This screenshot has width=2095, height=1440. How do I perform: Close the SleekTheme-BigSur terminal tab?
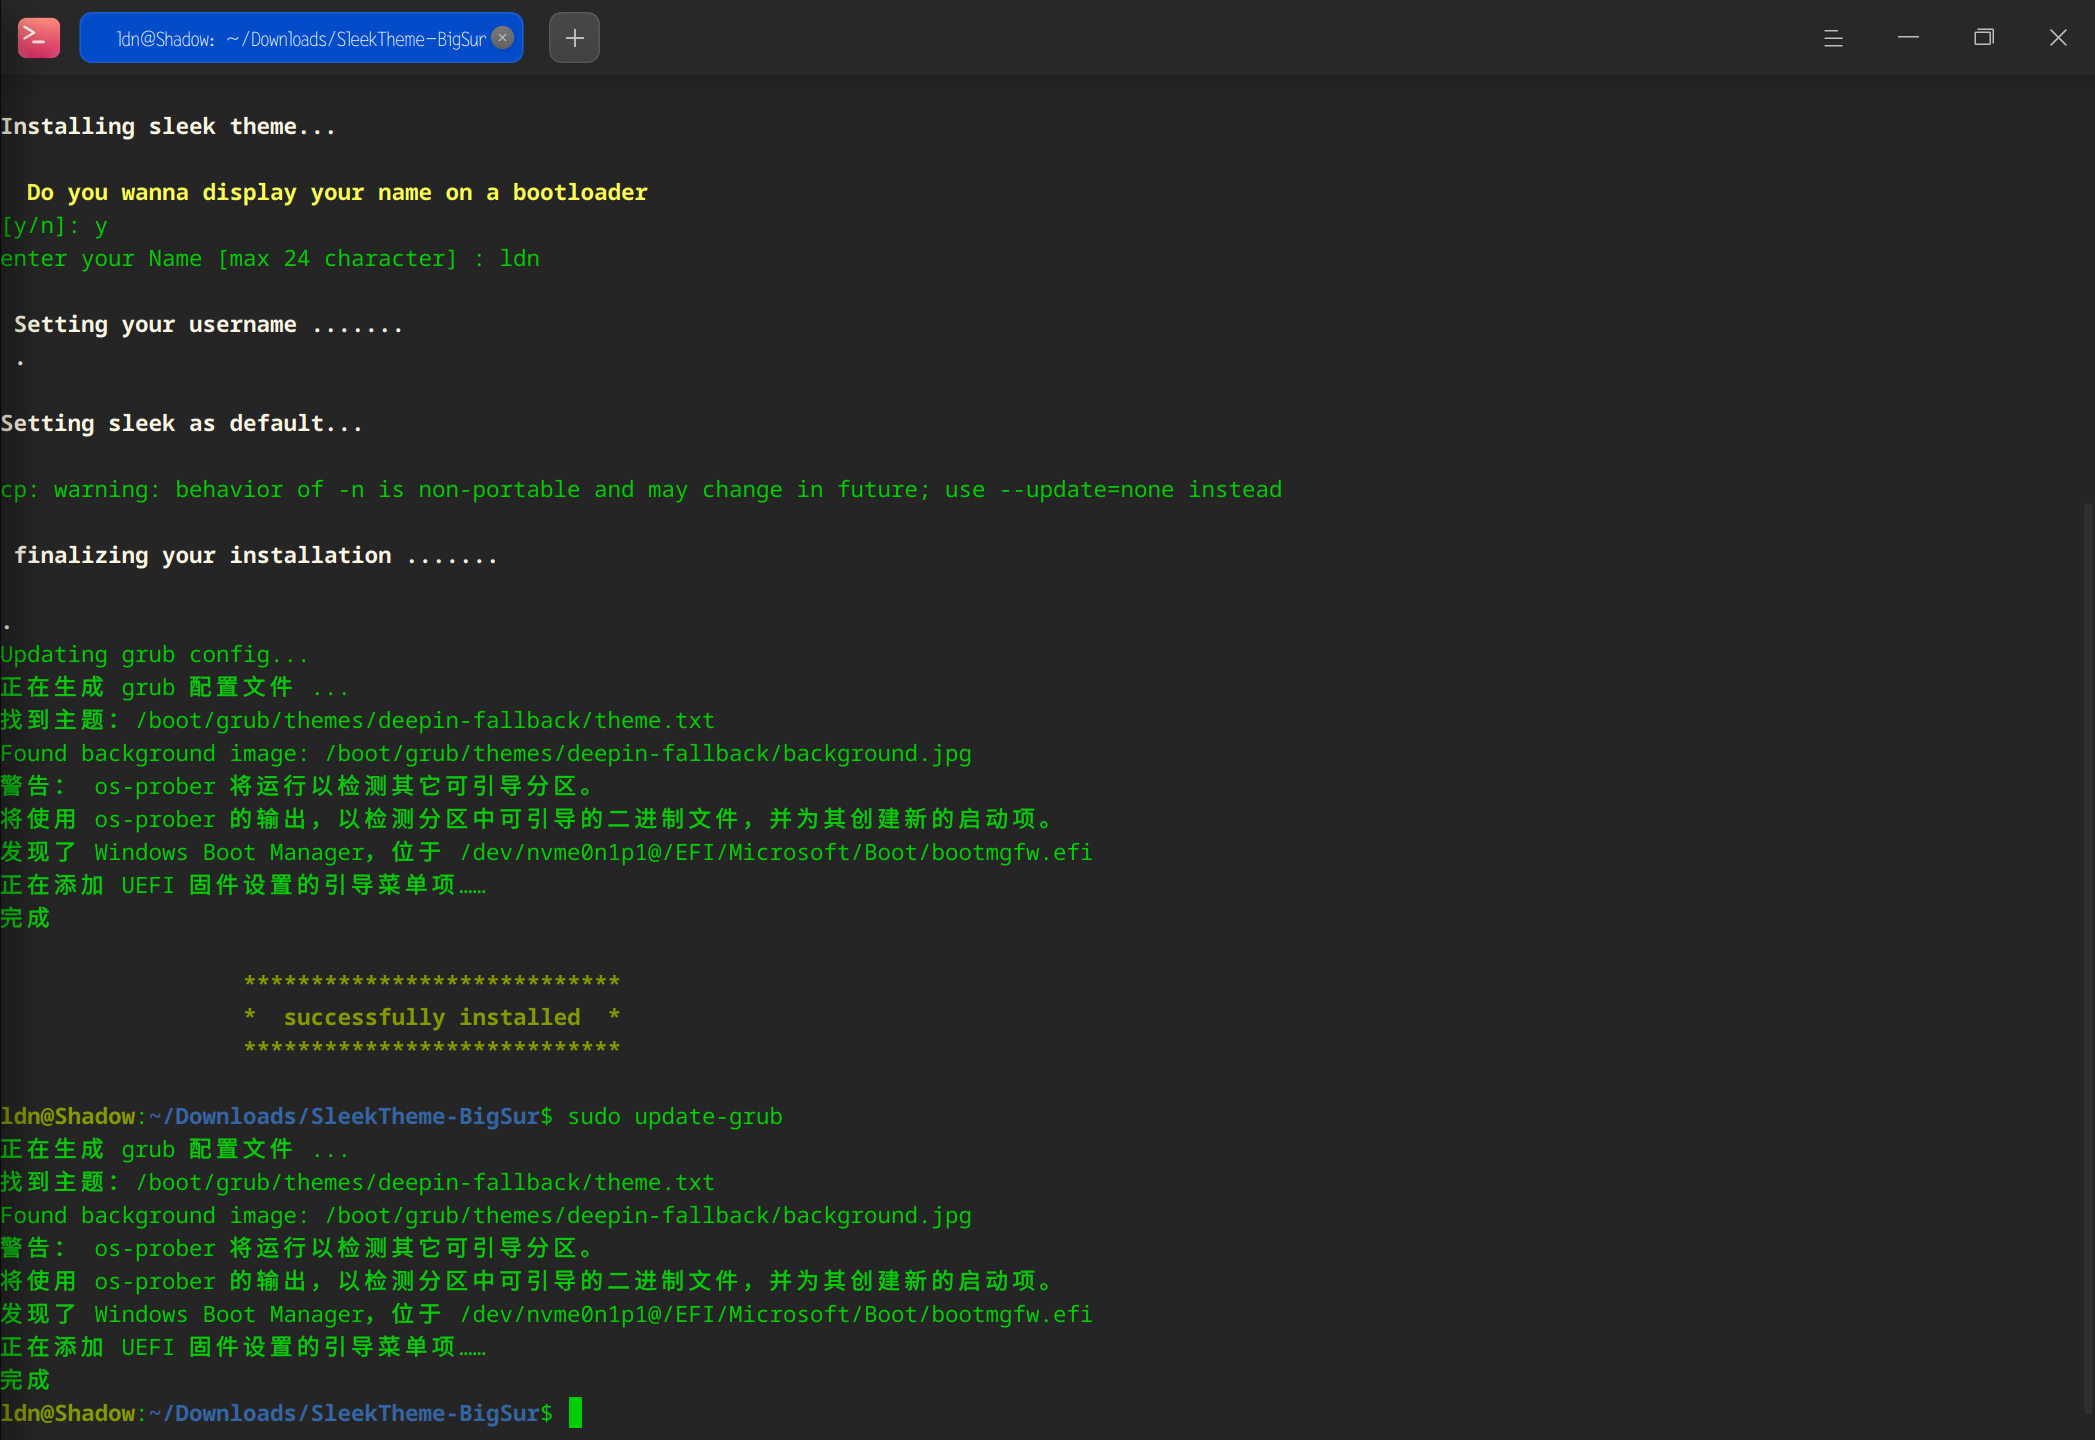(x=503, y=38)
